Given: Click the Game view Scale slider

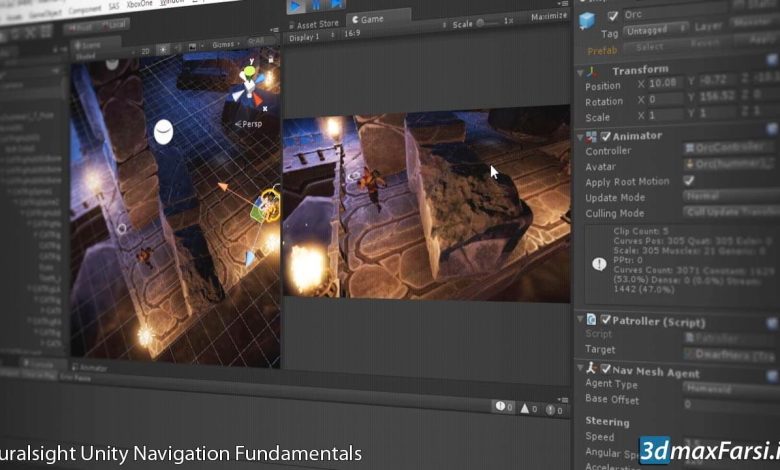Looking at the screenshot, I should tap(488, 22).
